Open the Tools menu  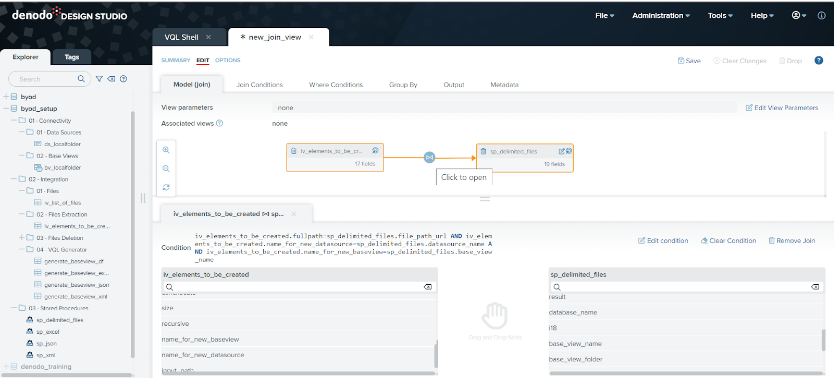tap(720, 15)
